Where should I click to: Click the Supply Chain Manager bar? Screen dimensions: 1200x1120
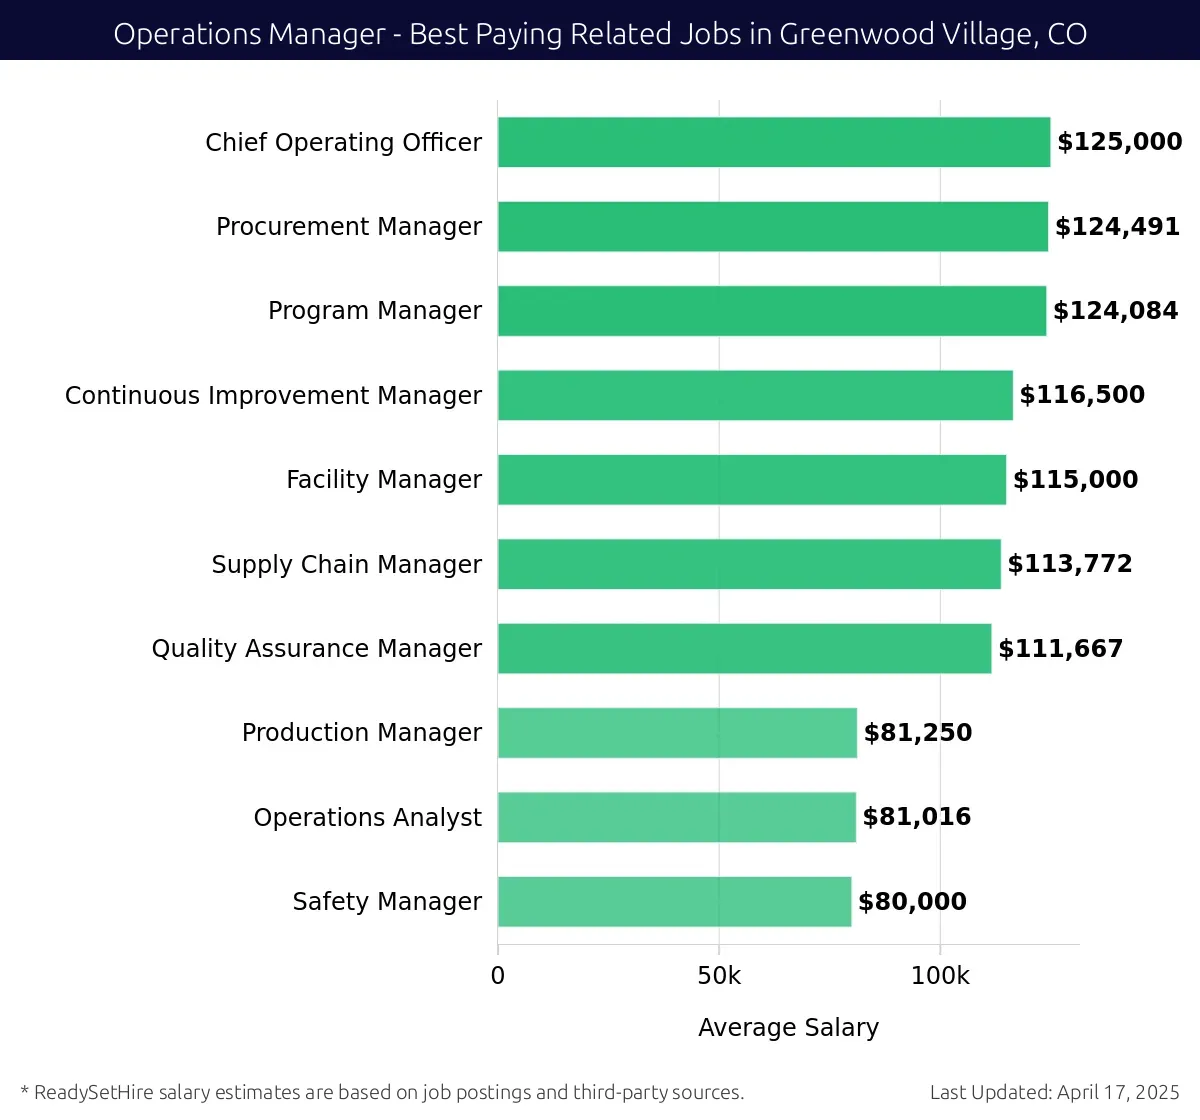click(x=749, y=564)
